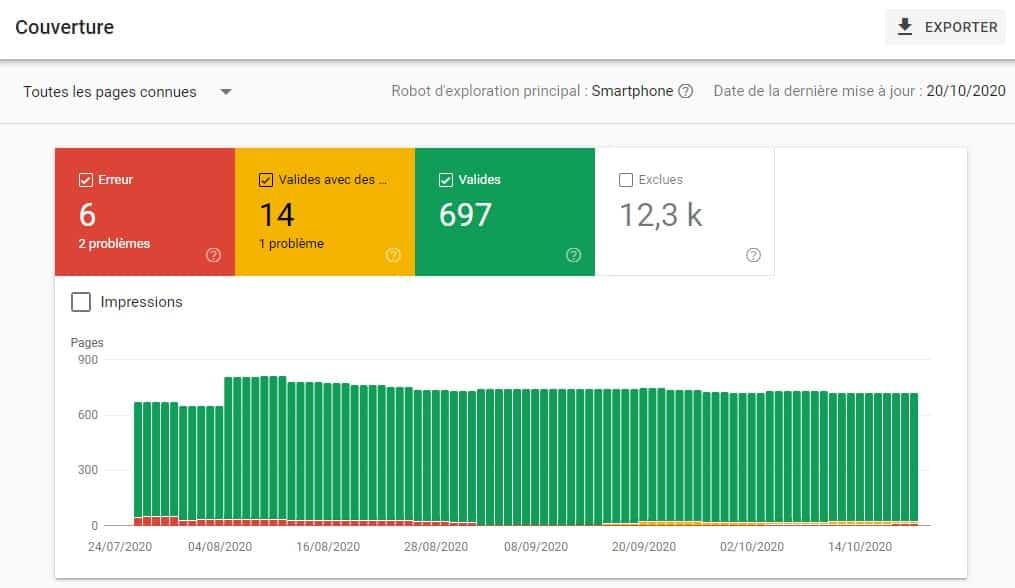Click the EXPORTER button
The height and width of the screenshot is (588, 1015).
tap(946, 27)
